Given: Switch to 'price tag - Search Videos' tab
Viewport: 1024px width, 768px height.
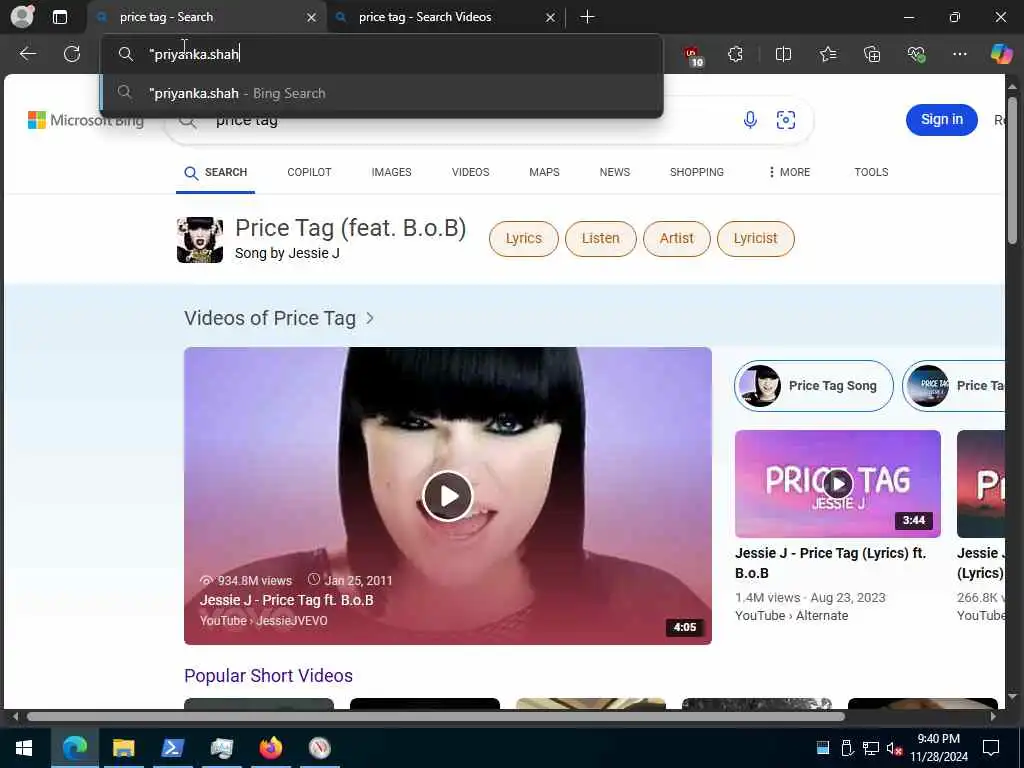Looking at the screenshot, I should (x=444, y=17).
